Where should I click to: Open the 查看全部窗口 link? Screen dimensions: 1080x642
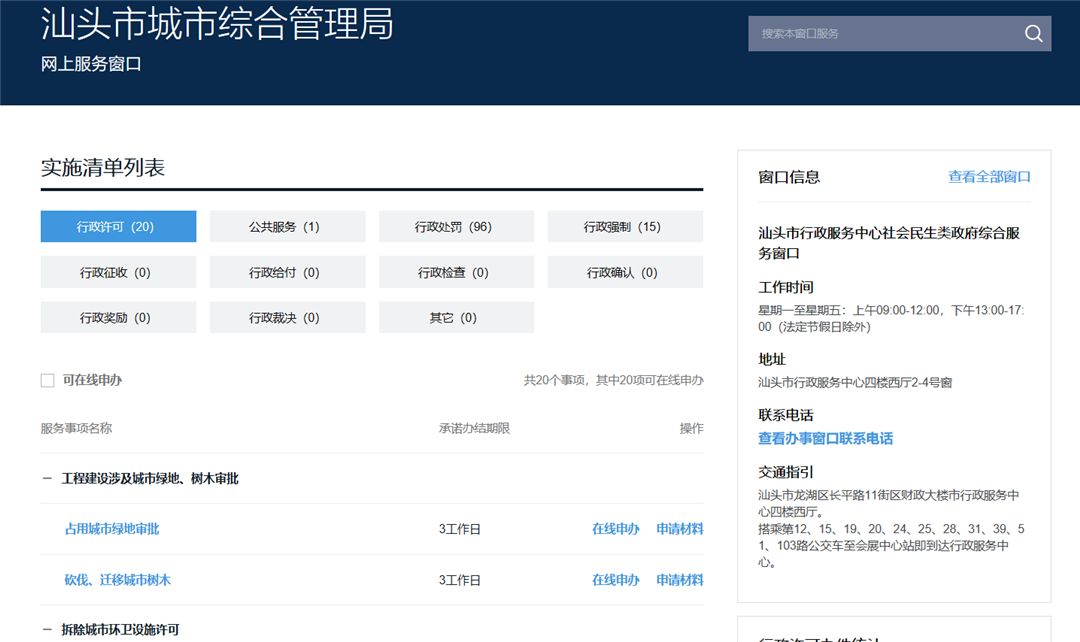coord(989,177)
